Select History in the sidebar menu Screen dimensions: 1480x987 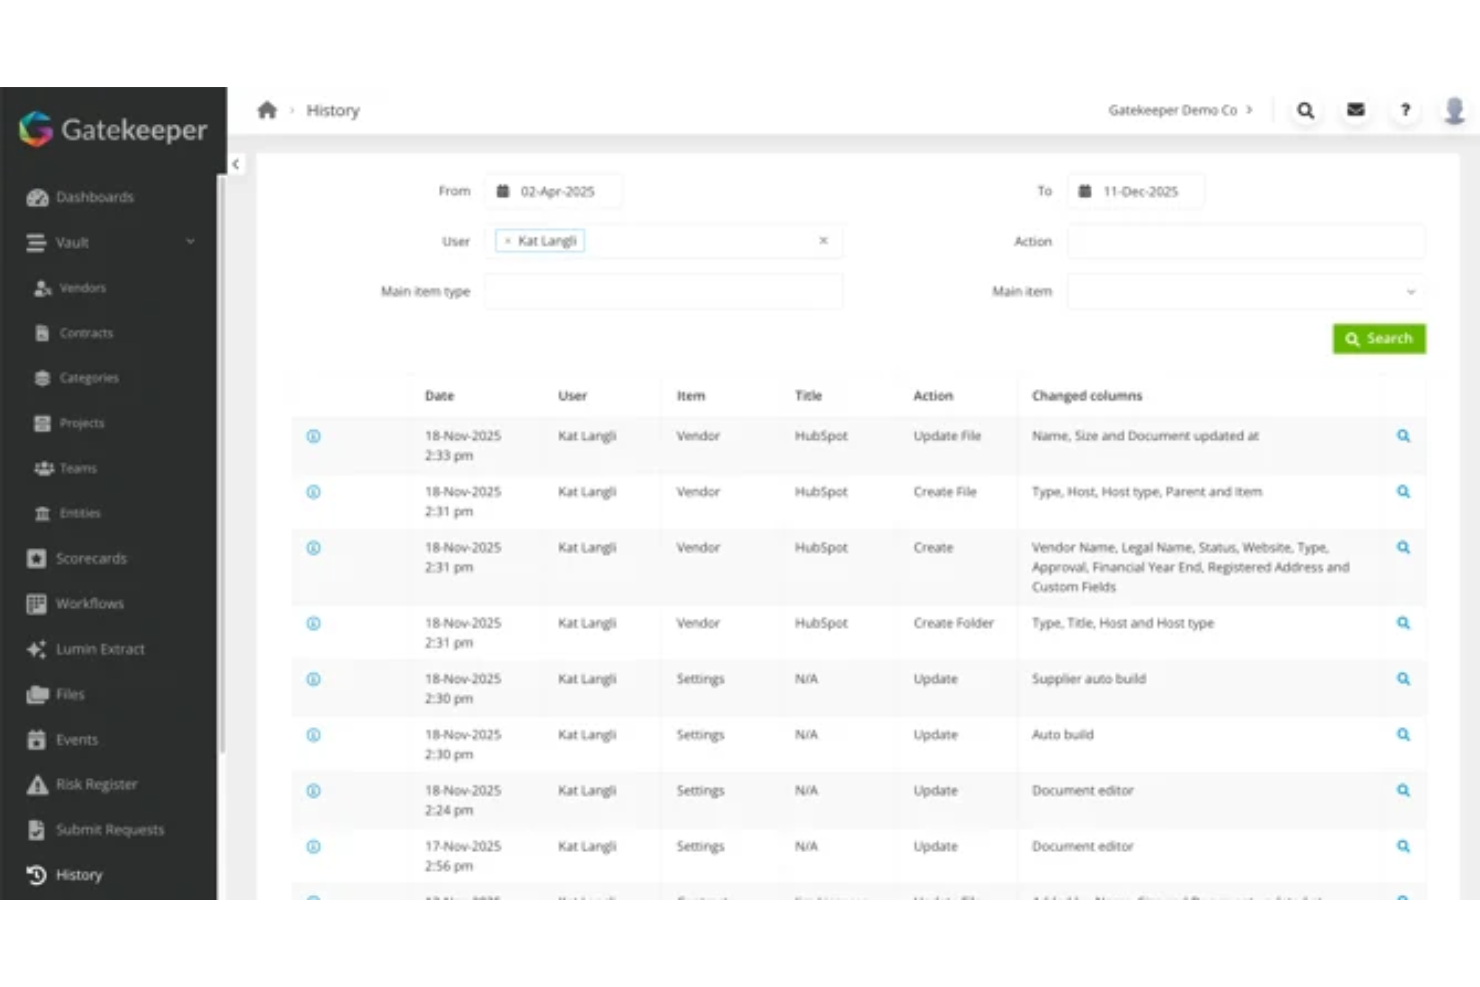[80, 874]
